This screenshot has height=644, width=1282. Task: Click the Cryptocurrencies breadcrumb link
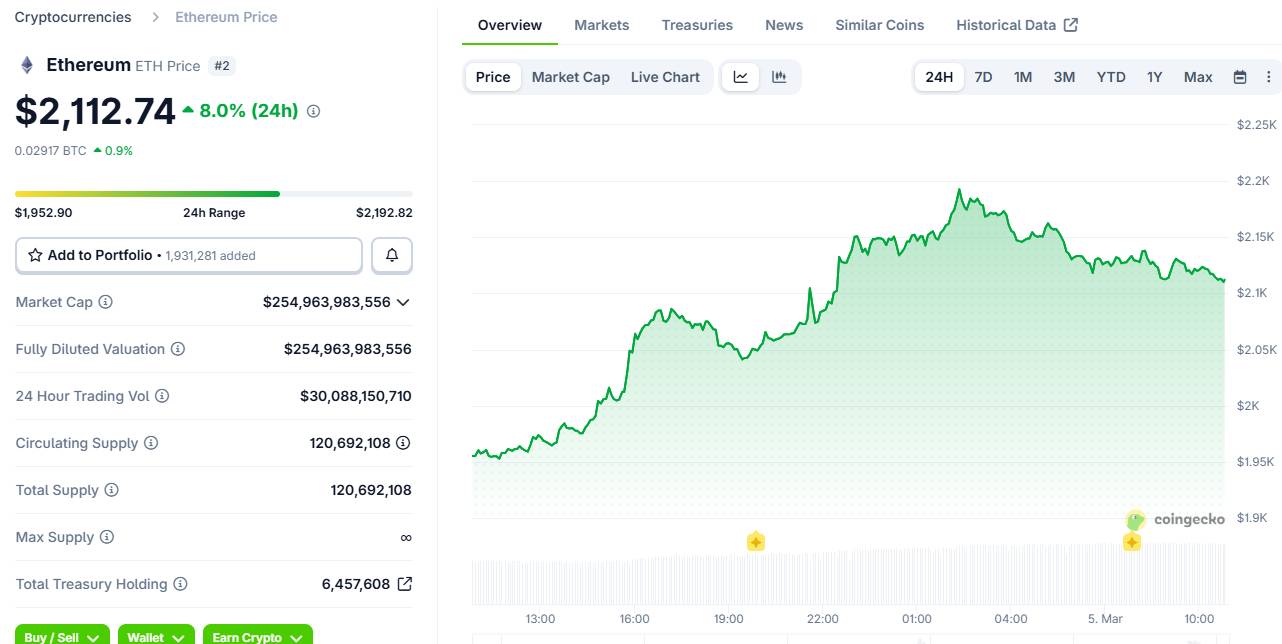(x=71, y=17)
